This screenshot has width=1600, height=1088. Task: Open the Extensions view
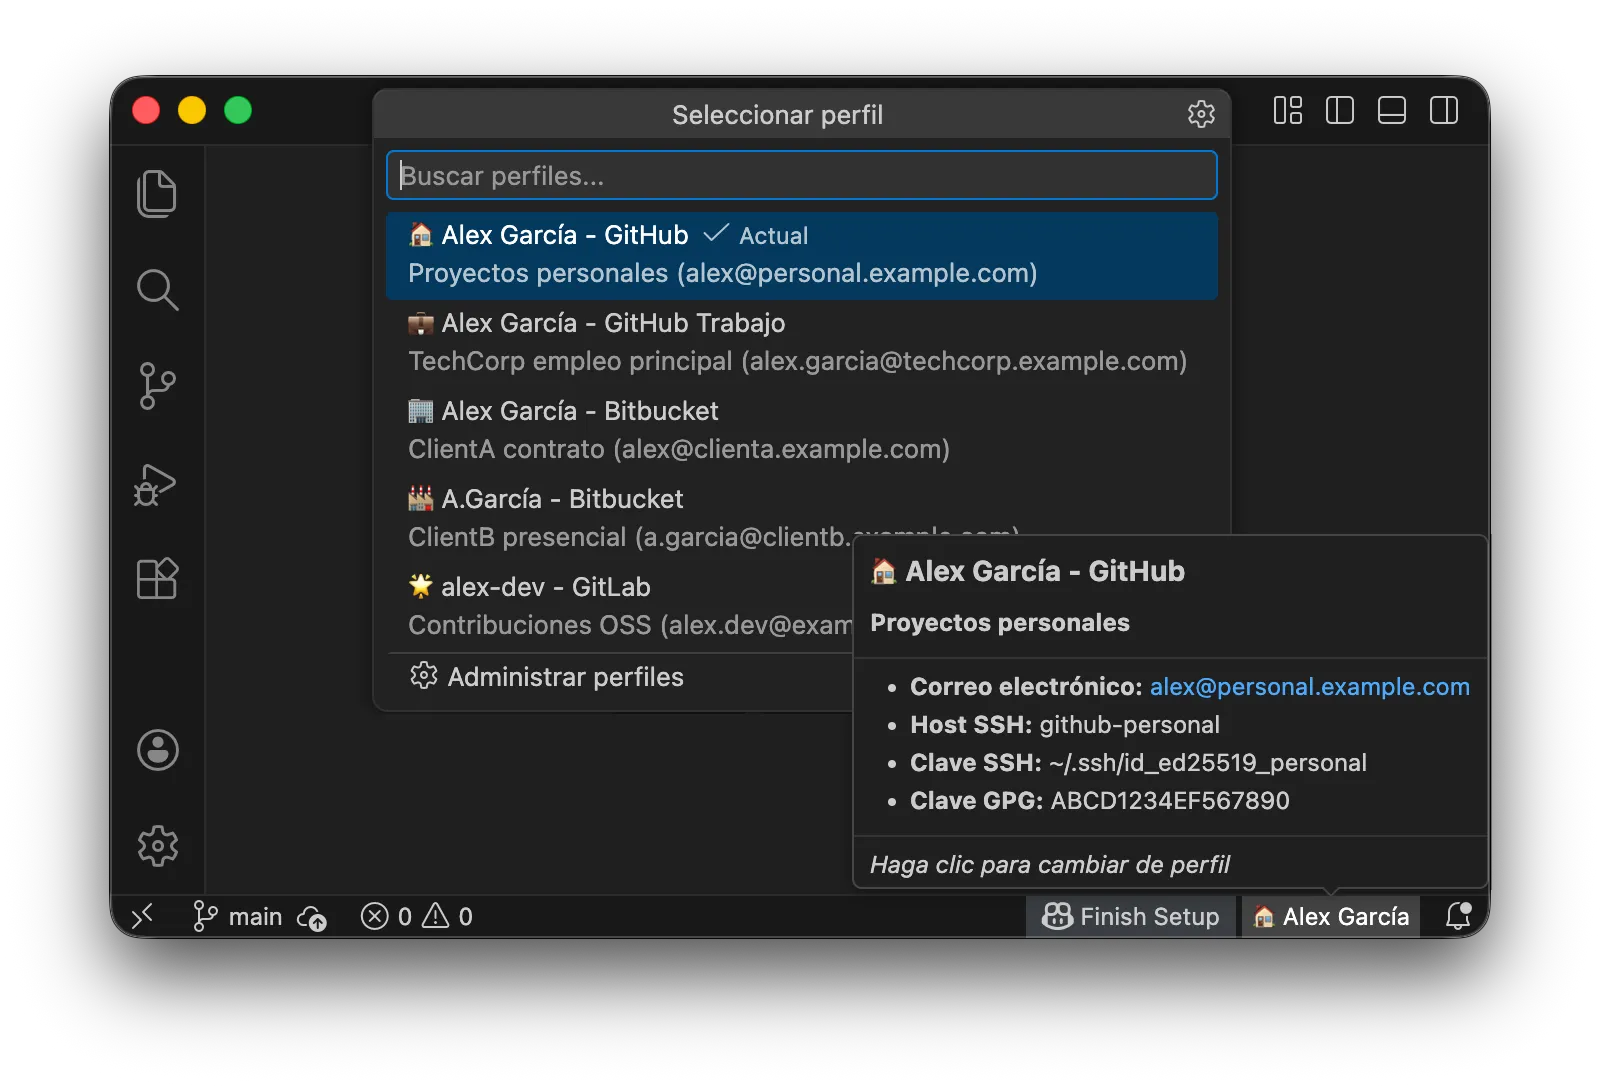click(x=157, y=578)
